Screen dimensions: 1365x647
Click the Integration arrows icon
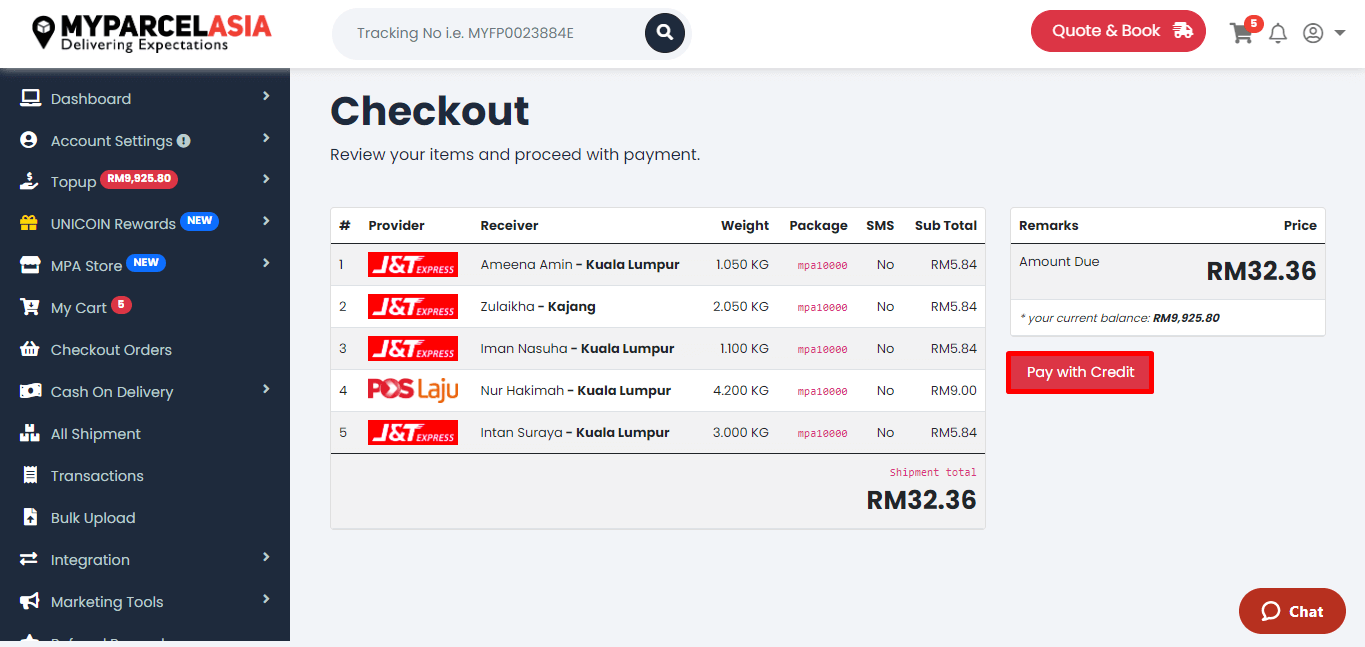click(x=29, y=559)
